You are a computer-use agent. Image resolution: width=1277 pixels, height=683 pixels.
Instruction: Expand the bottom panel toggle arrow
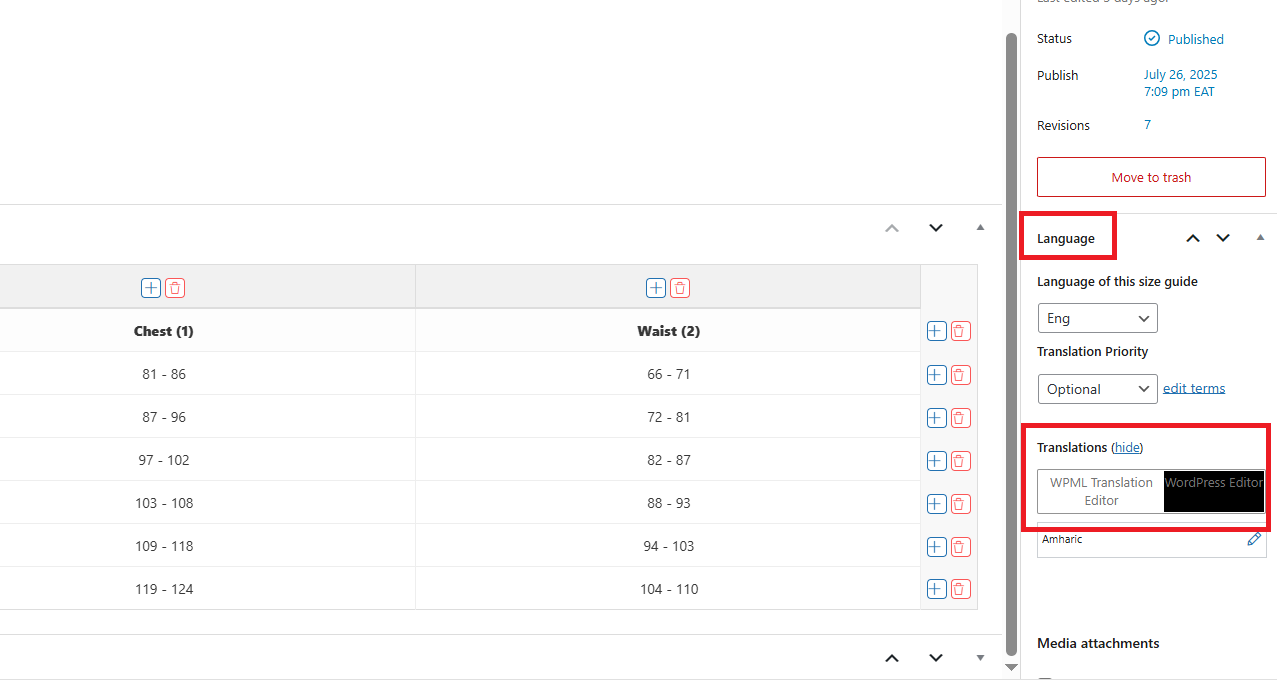point(980,658)
